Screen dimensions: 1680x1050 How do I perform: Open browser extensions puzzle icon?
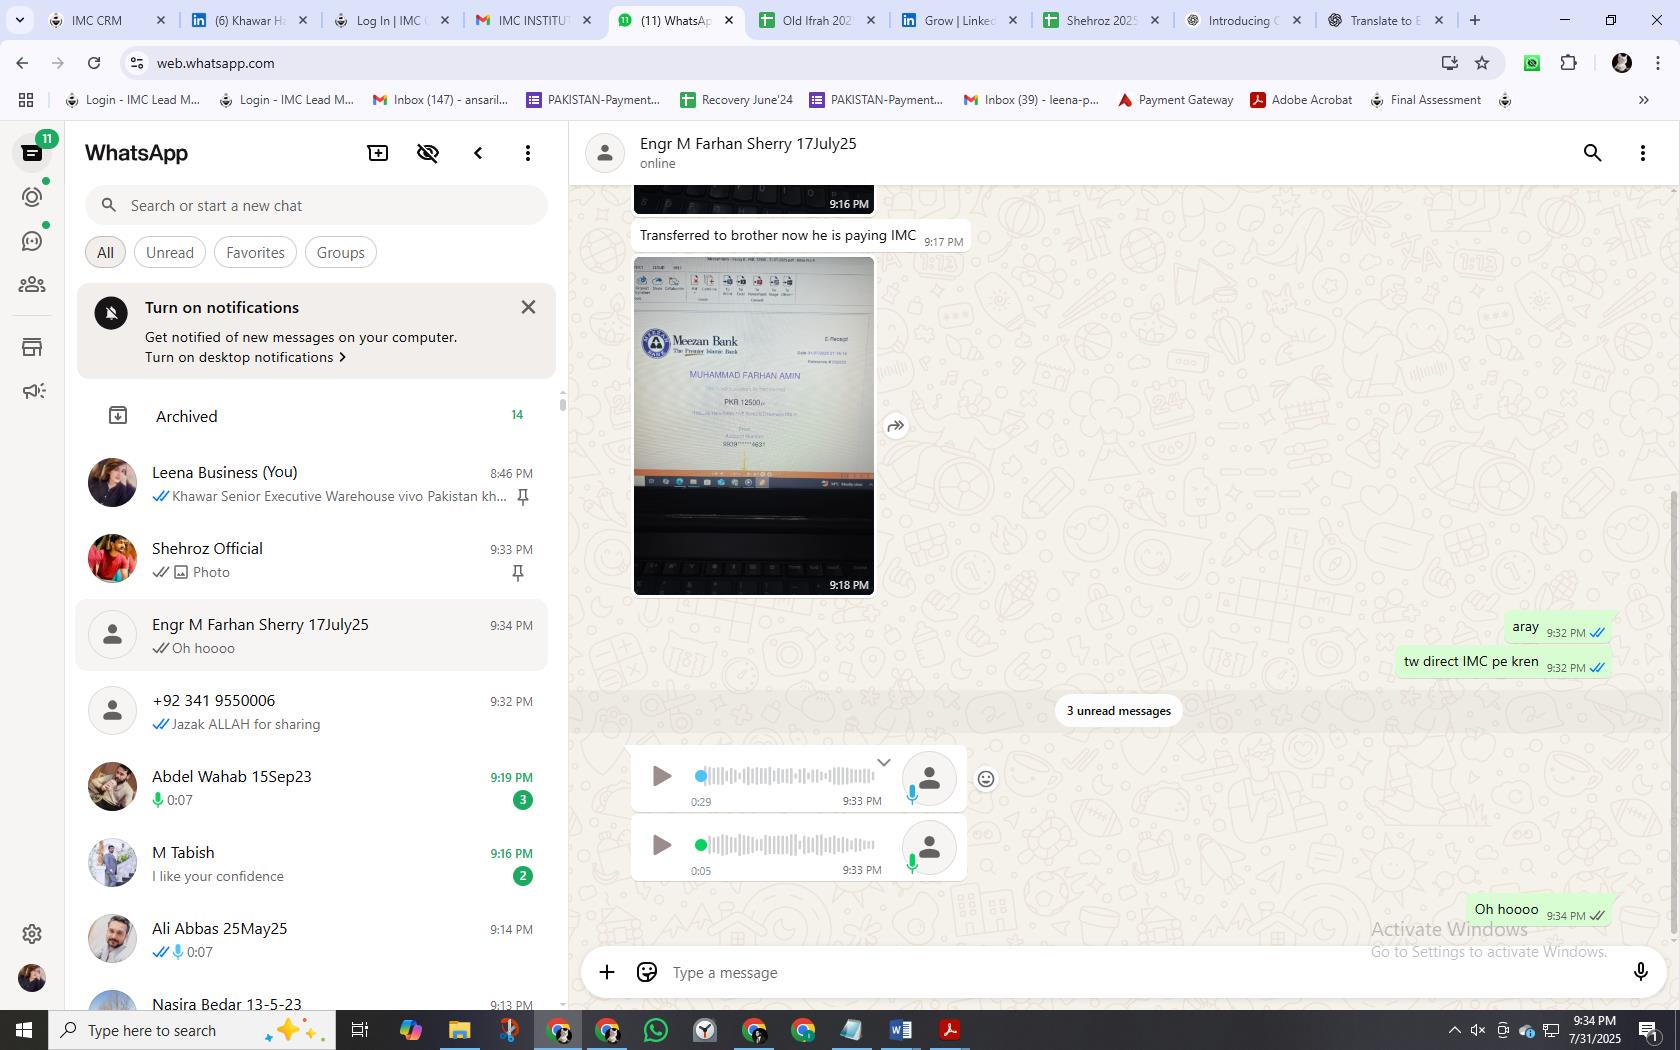(x=1568, y=63)
